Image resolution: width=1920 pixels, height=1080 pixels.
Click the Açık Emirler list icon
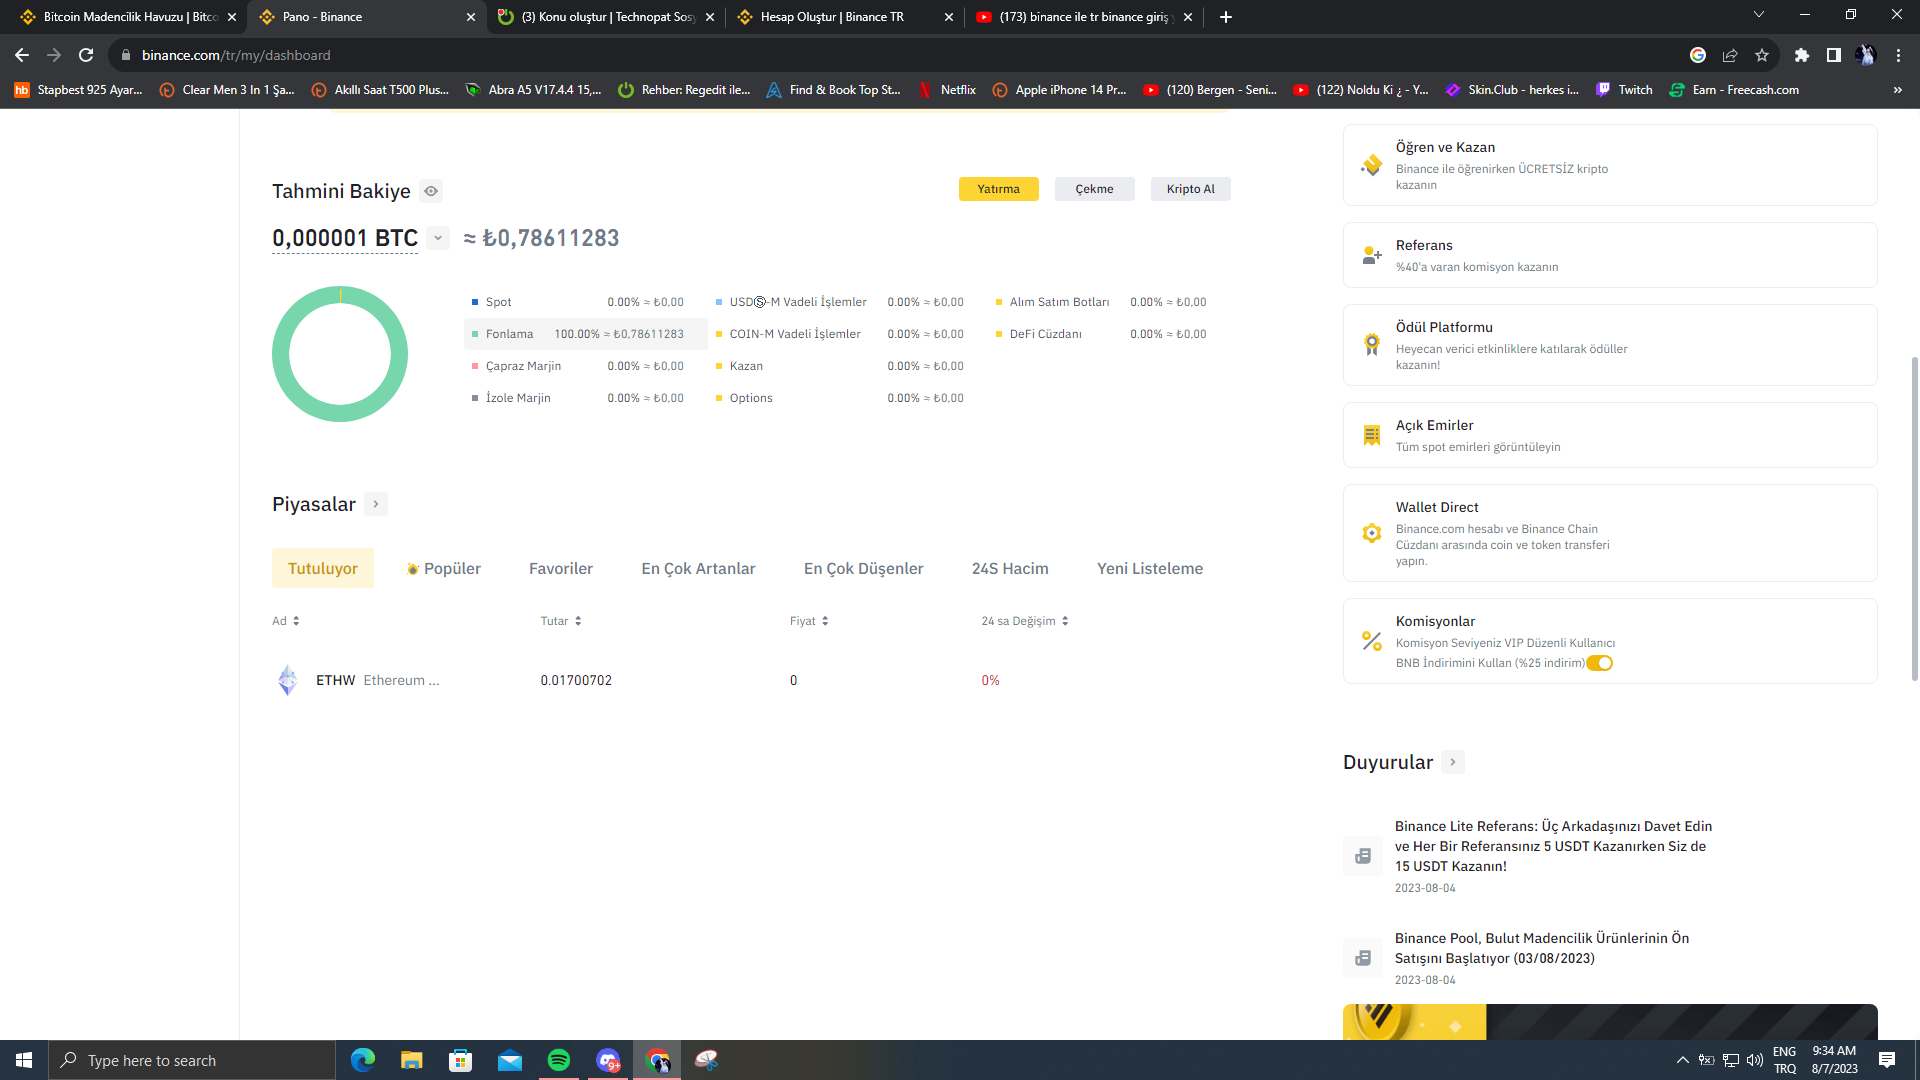click(1371, 435)
